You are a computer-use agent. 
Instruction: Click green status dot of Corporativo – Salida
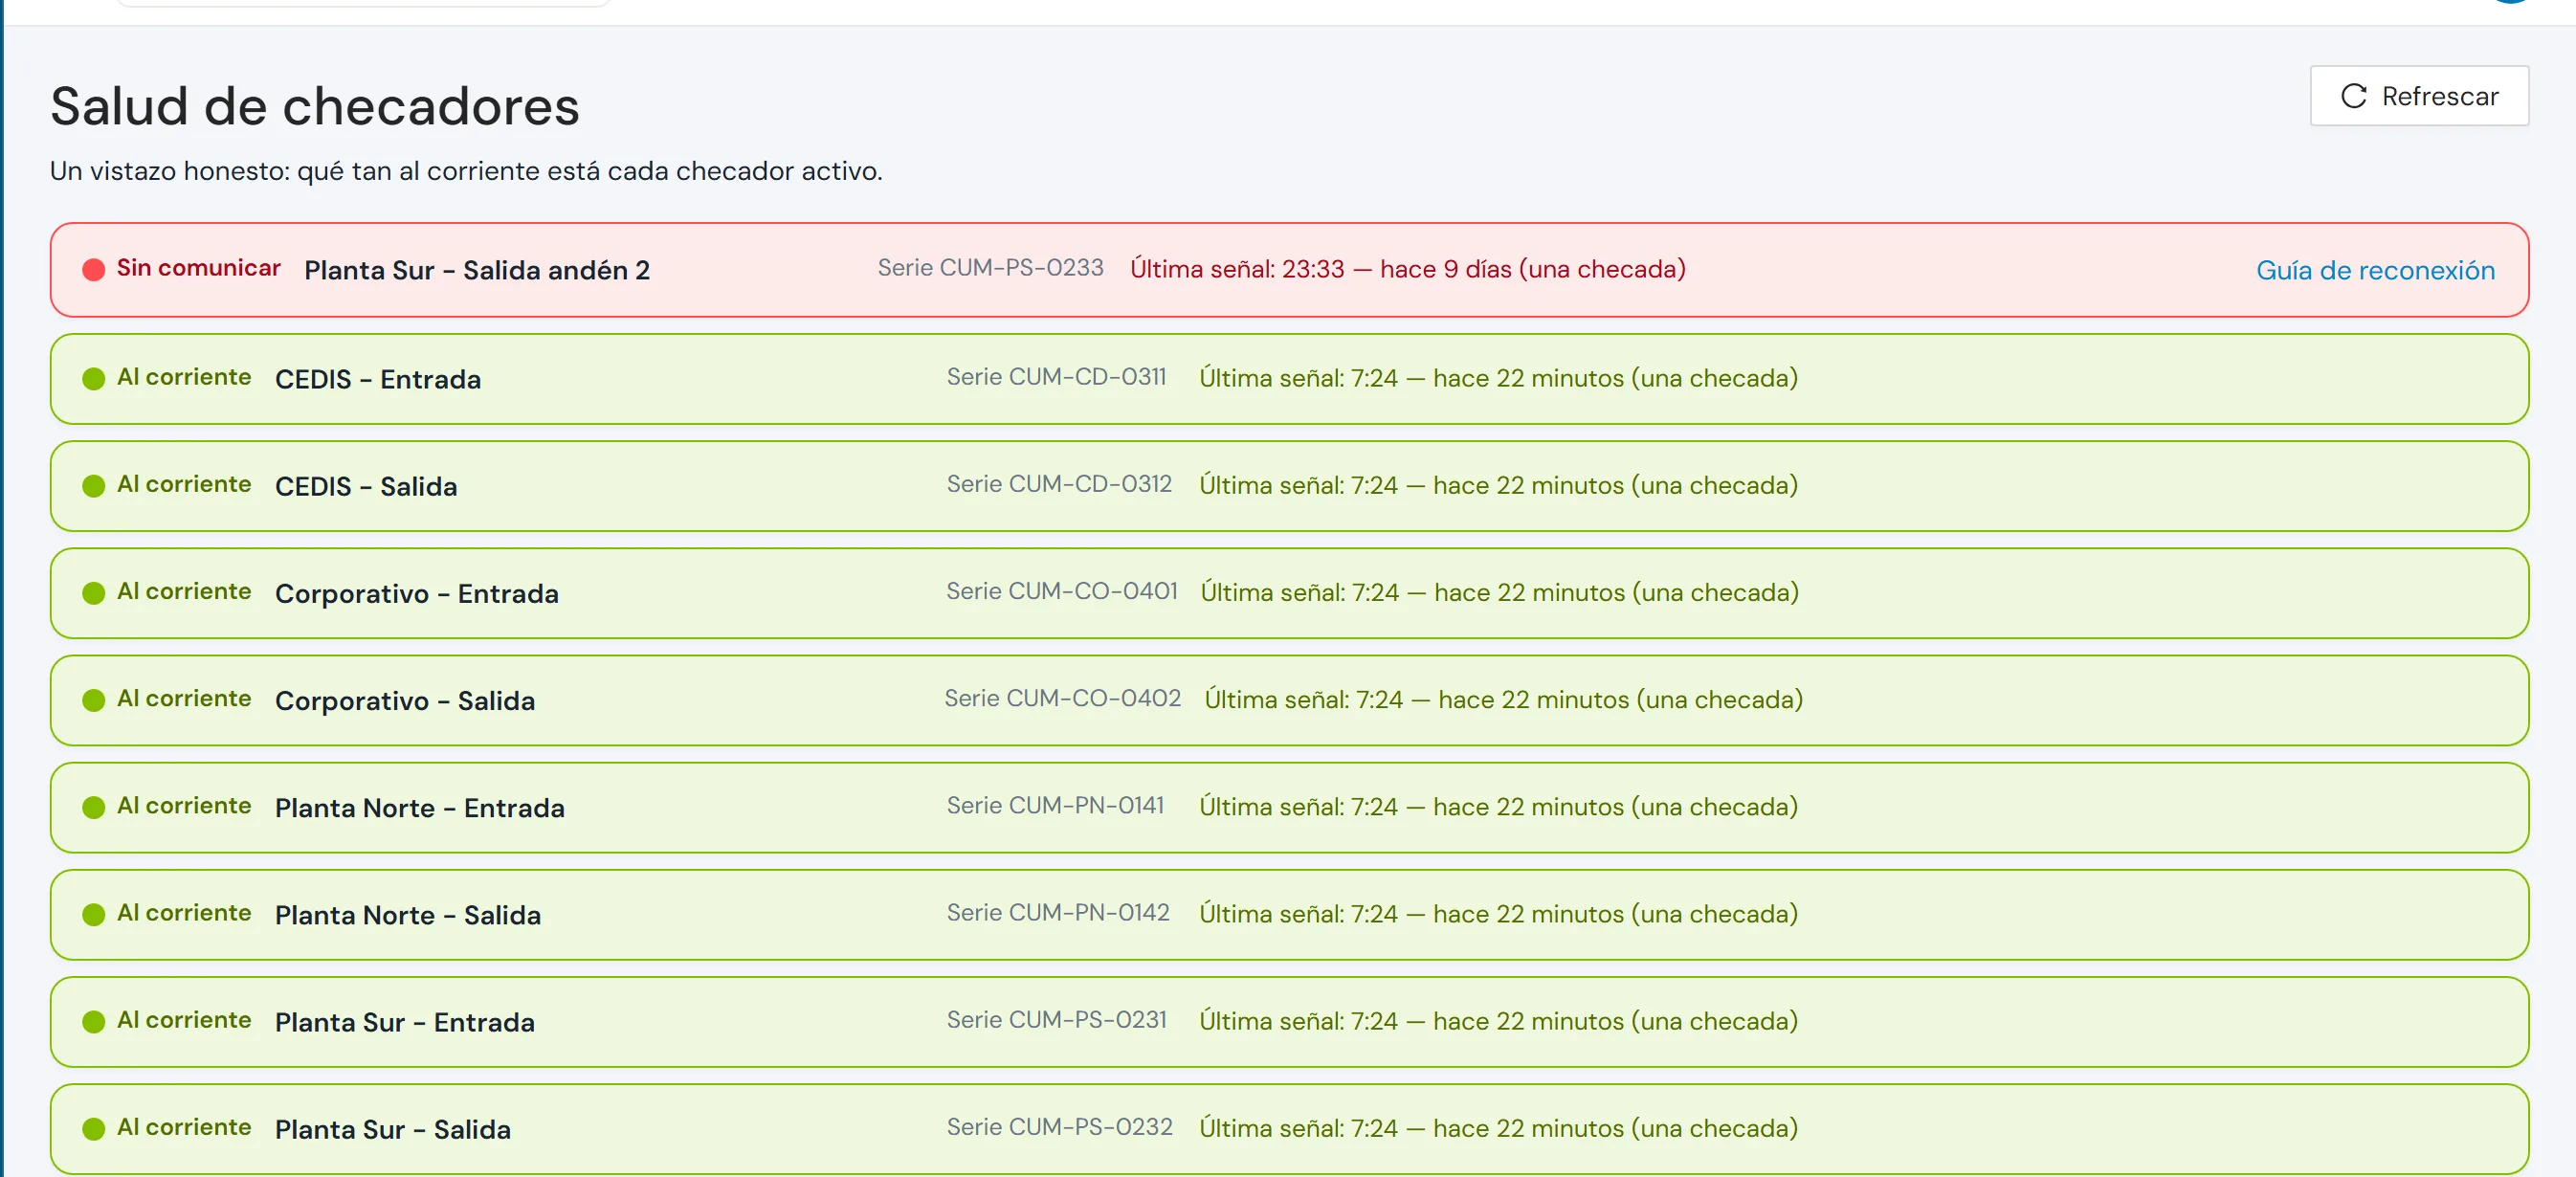tap(94, 700)
